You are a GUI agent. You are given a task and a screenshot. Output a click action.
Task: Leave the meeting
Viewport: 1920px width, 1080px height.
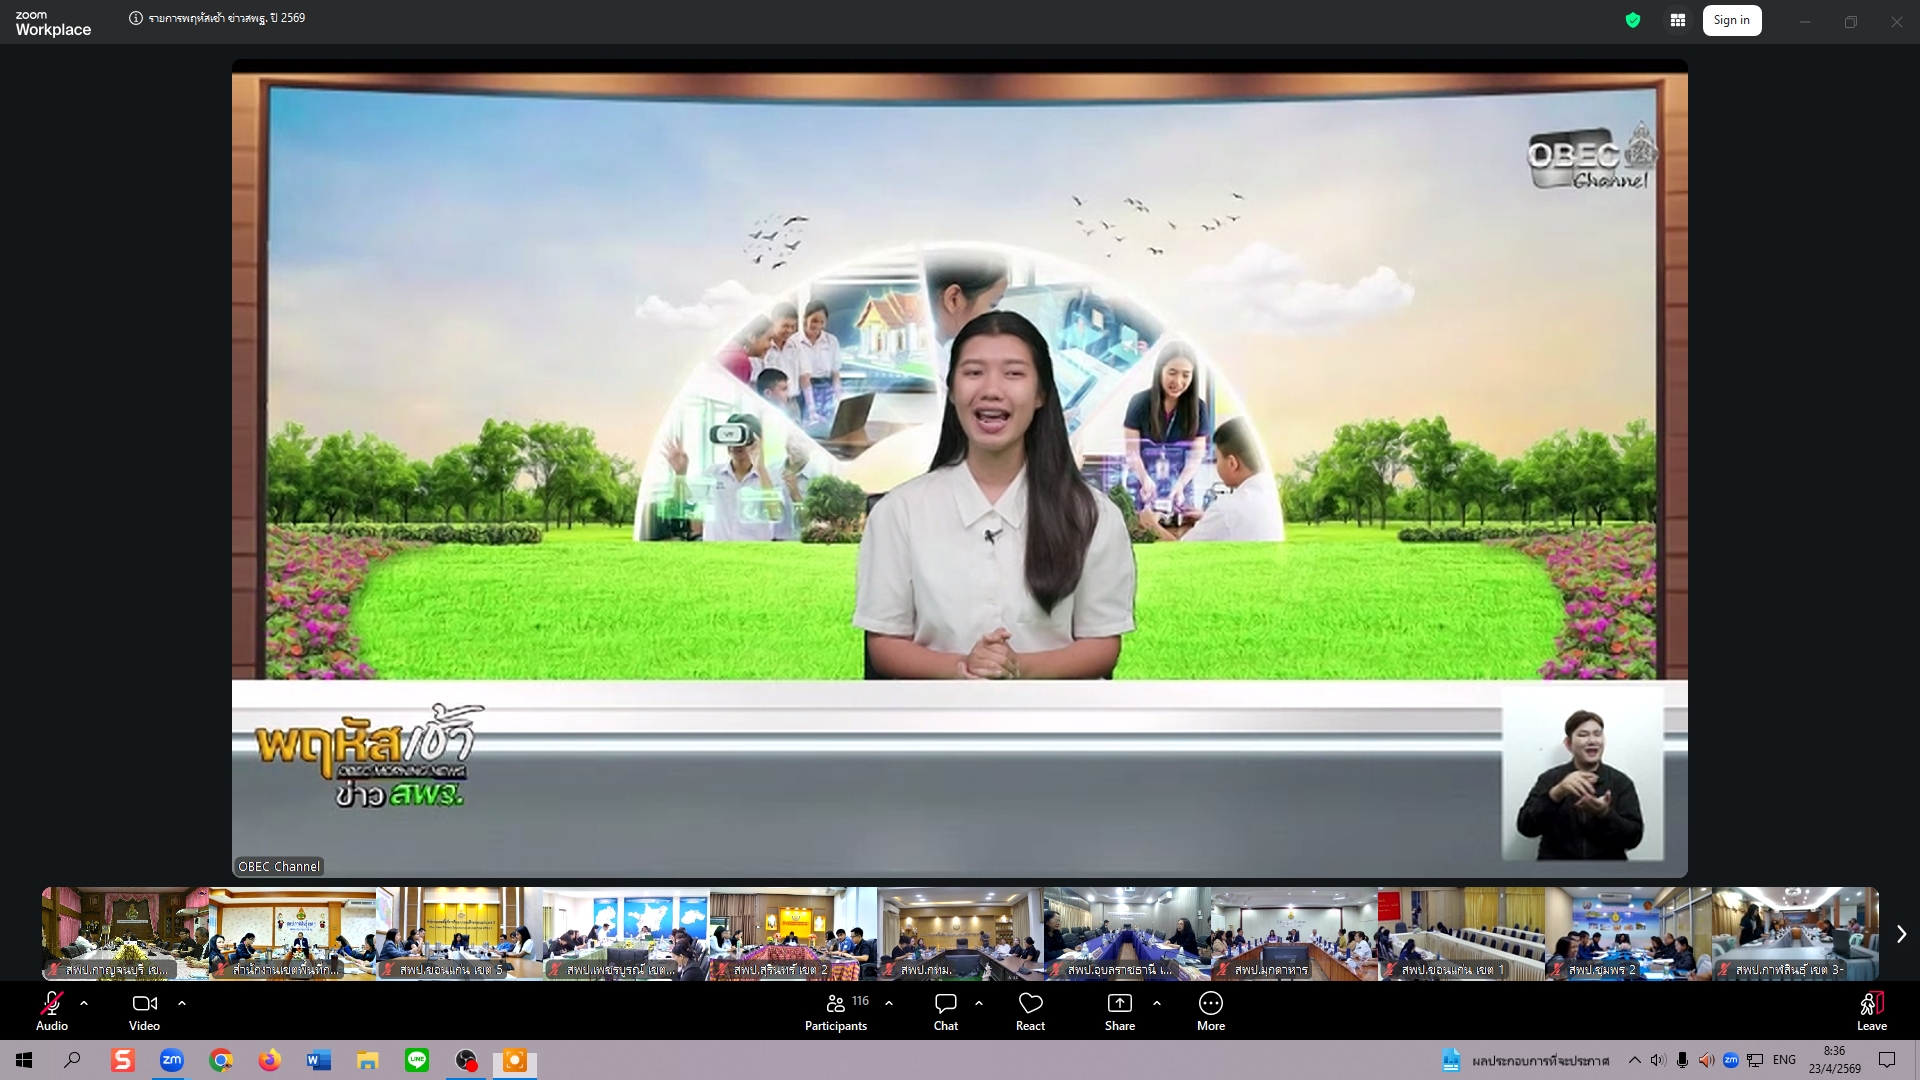pyautogui.click(x=1871, y=1009)
